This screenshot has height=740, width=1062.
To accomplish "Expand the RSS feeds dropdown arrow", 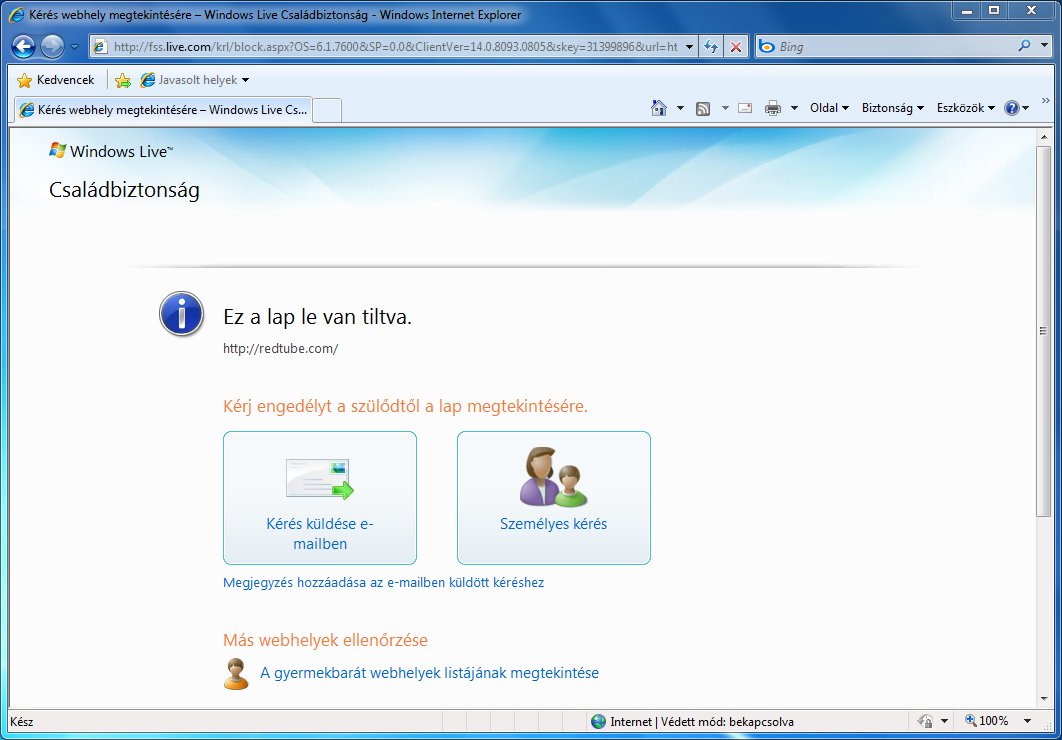I will pos(725,108).
